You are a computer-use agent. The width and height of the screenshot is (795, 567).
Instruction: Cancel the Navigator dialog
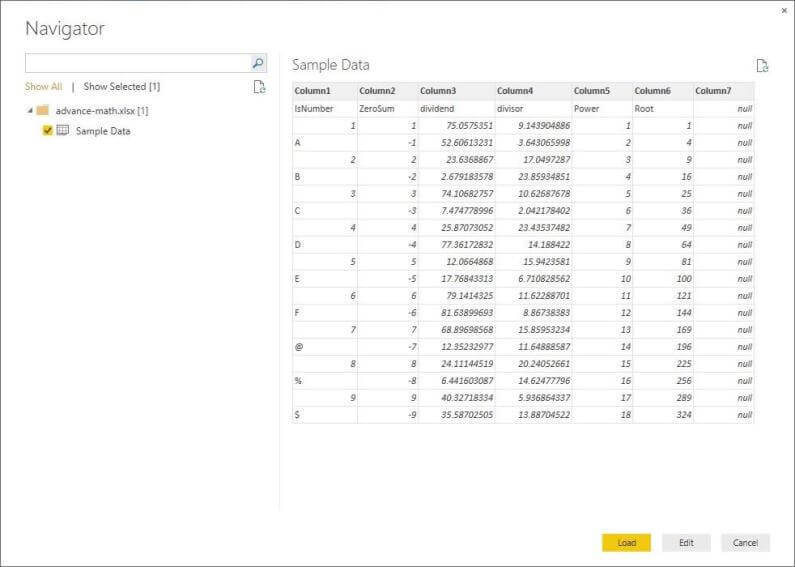(745, 543)
